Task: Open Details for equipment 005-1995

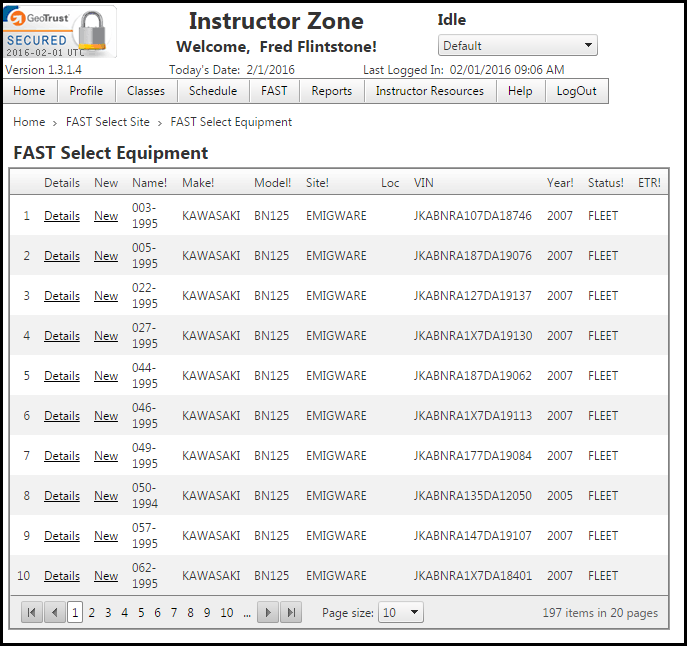Action: click(x=62, y=256)
